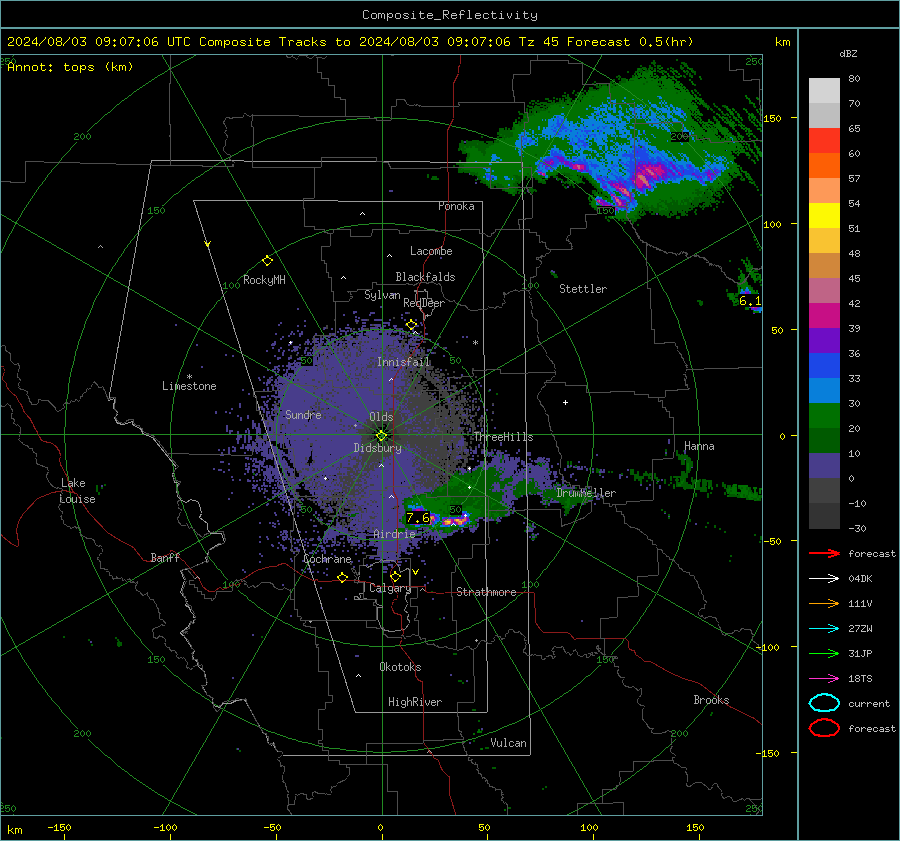Click the Okotoks town label

[x=400, y=667]
